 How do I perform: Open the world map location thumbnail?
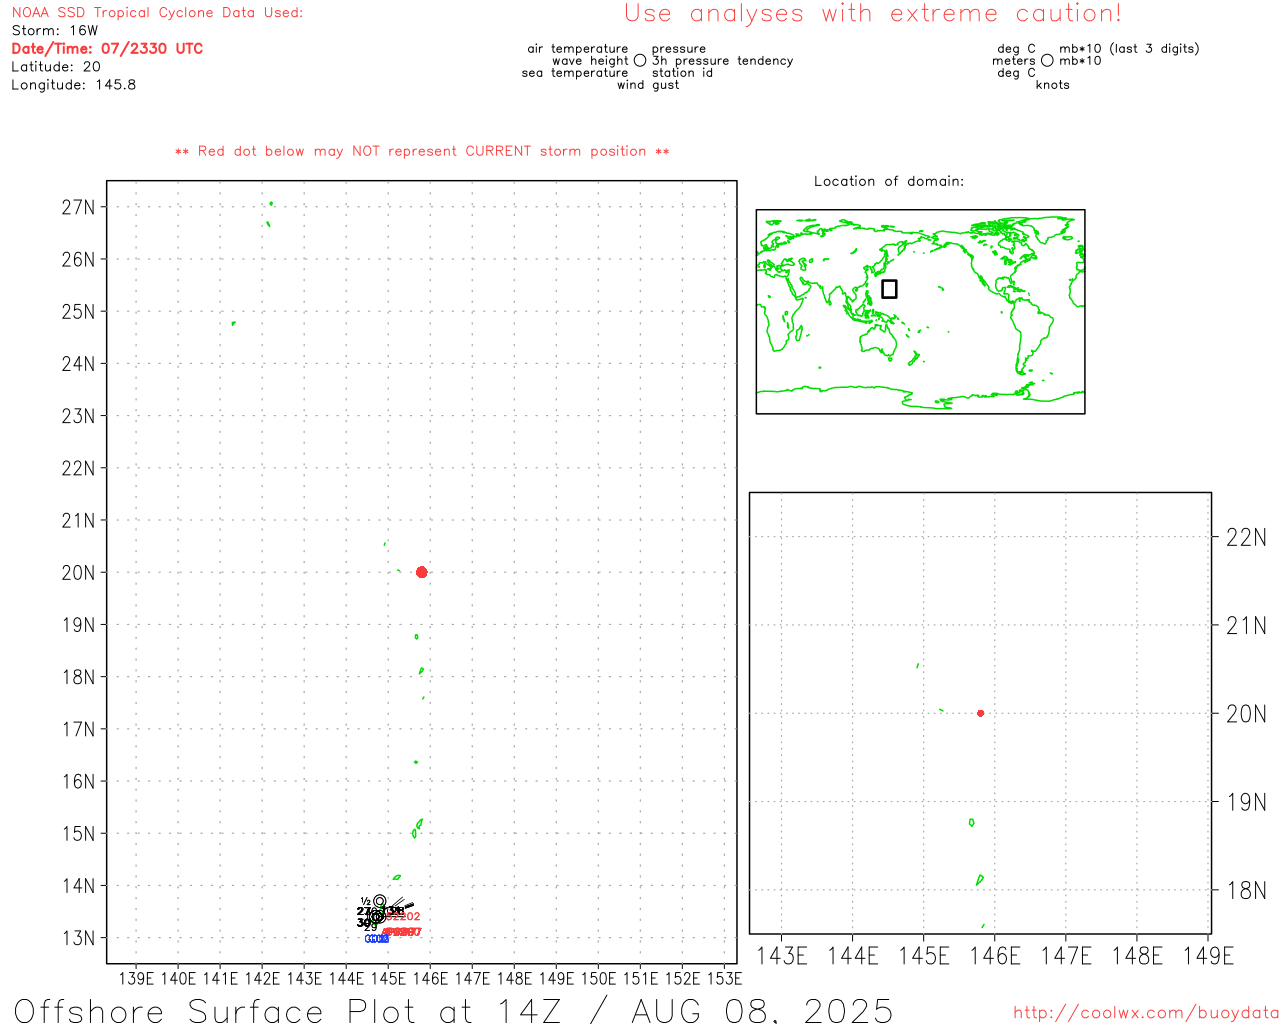coord(920,311)
